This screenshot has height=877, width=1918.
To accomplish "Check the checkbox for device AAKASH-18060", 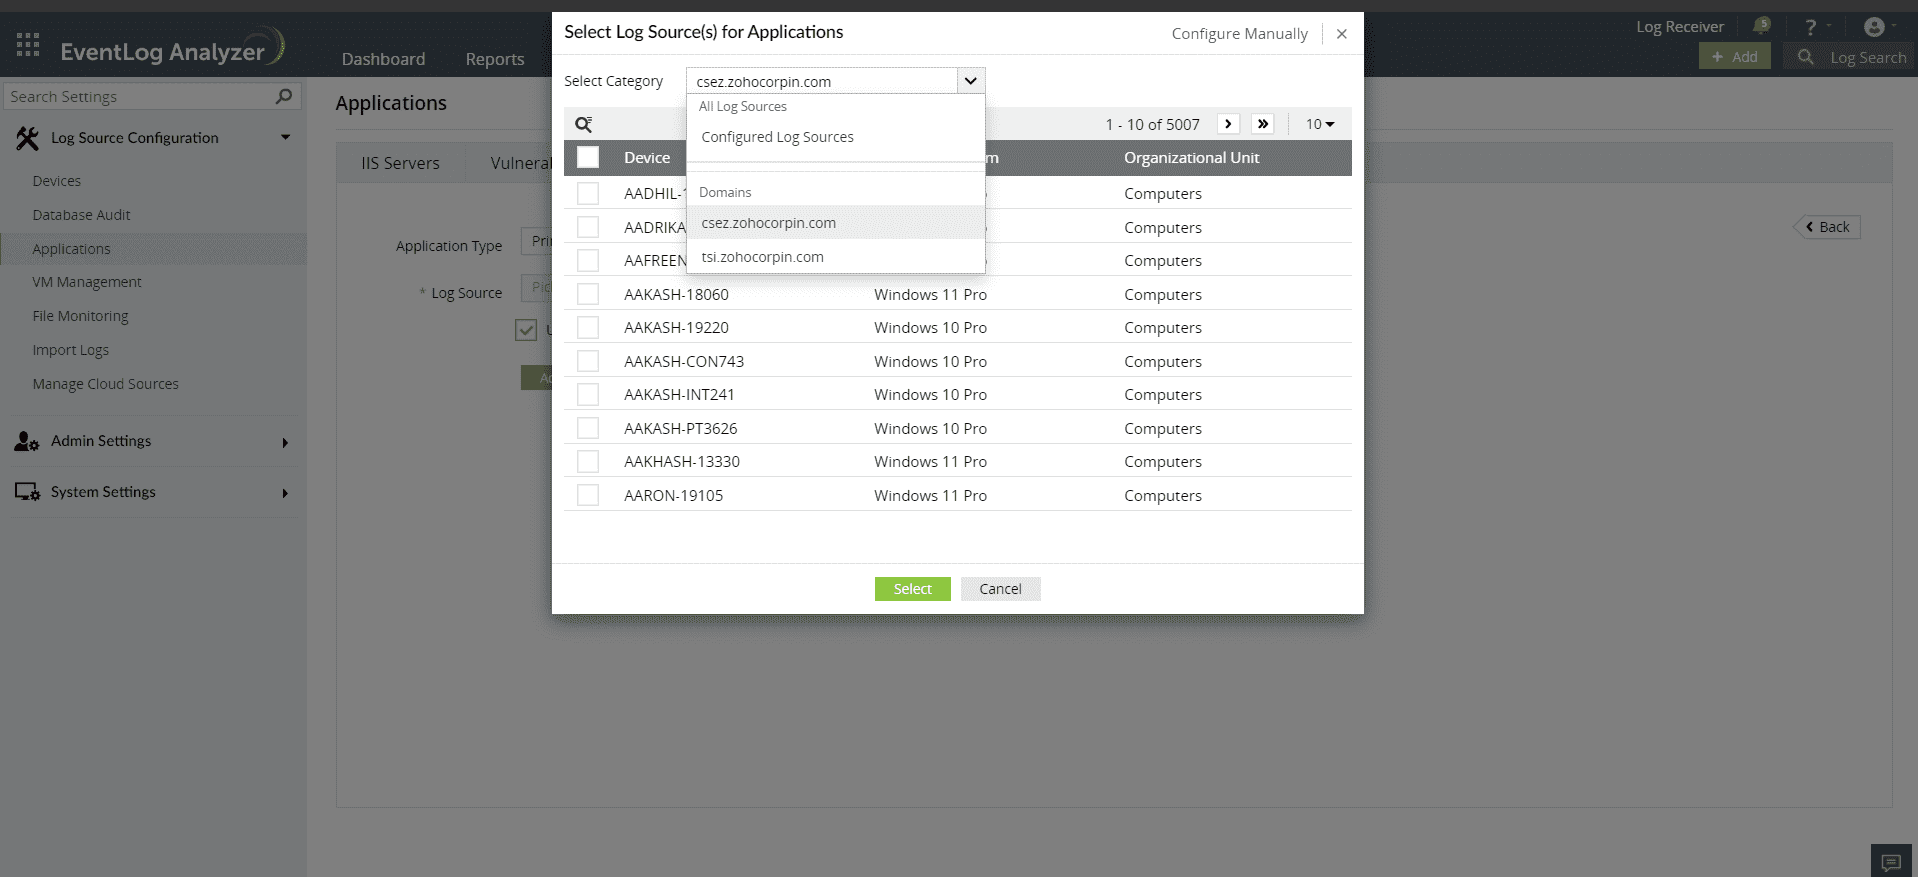I will click(x=588, y=294).
